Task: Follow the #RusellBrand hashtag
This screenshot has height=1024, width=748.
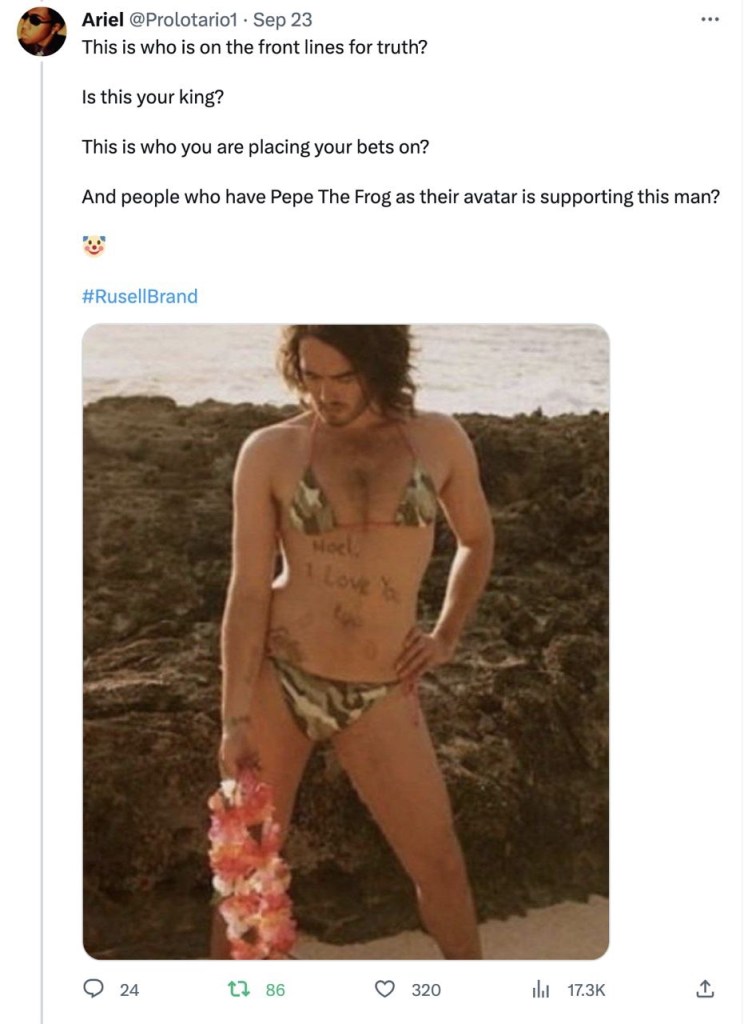Action: pos(140,296)
